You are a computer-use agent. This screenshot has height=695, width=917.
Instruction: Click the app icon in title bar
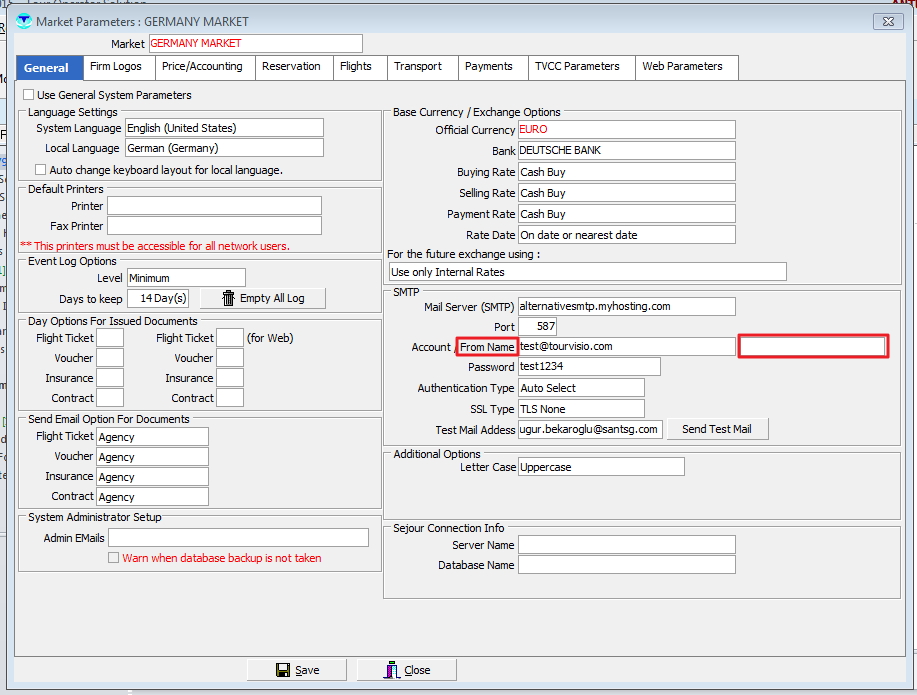[24, 21]
